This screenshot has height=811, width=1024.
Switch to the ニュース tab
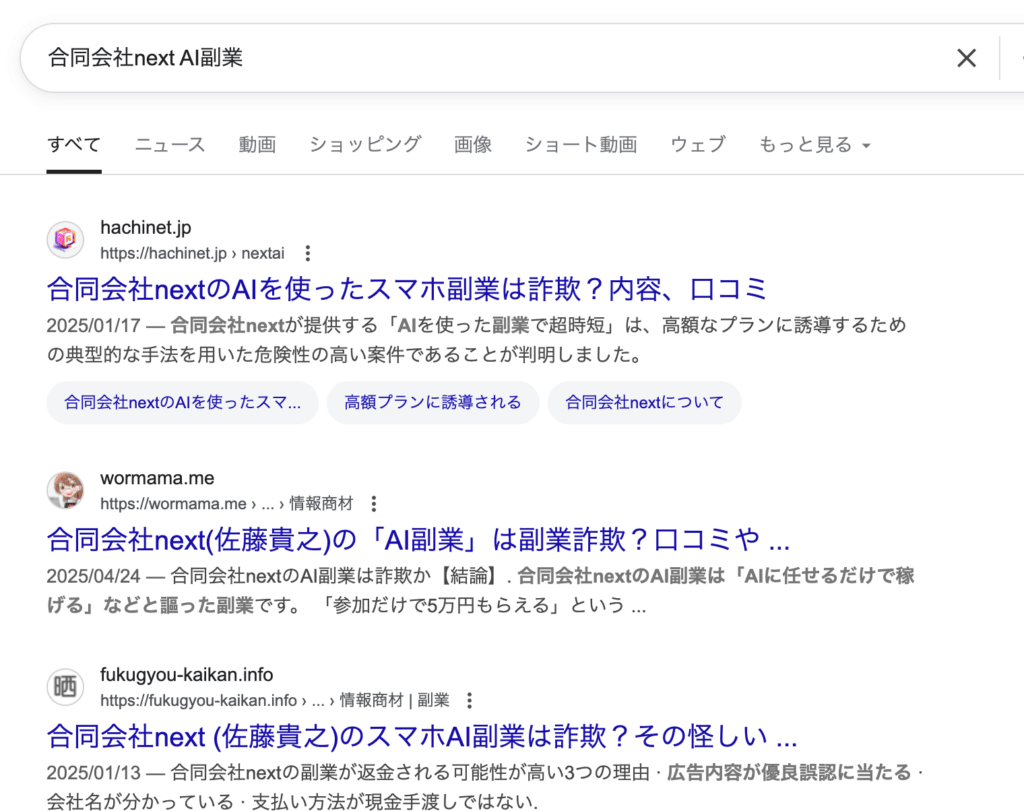pos(170,144)
